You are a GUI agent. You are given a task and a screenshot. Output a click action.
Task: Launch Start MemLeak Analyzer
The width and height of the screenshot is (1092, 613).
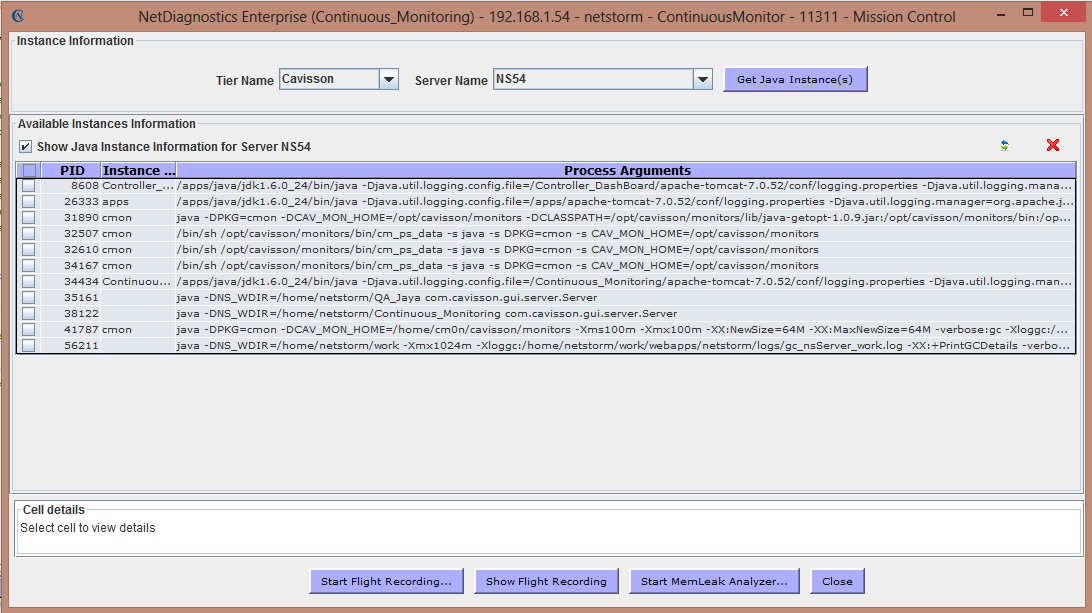coord(715,582)
